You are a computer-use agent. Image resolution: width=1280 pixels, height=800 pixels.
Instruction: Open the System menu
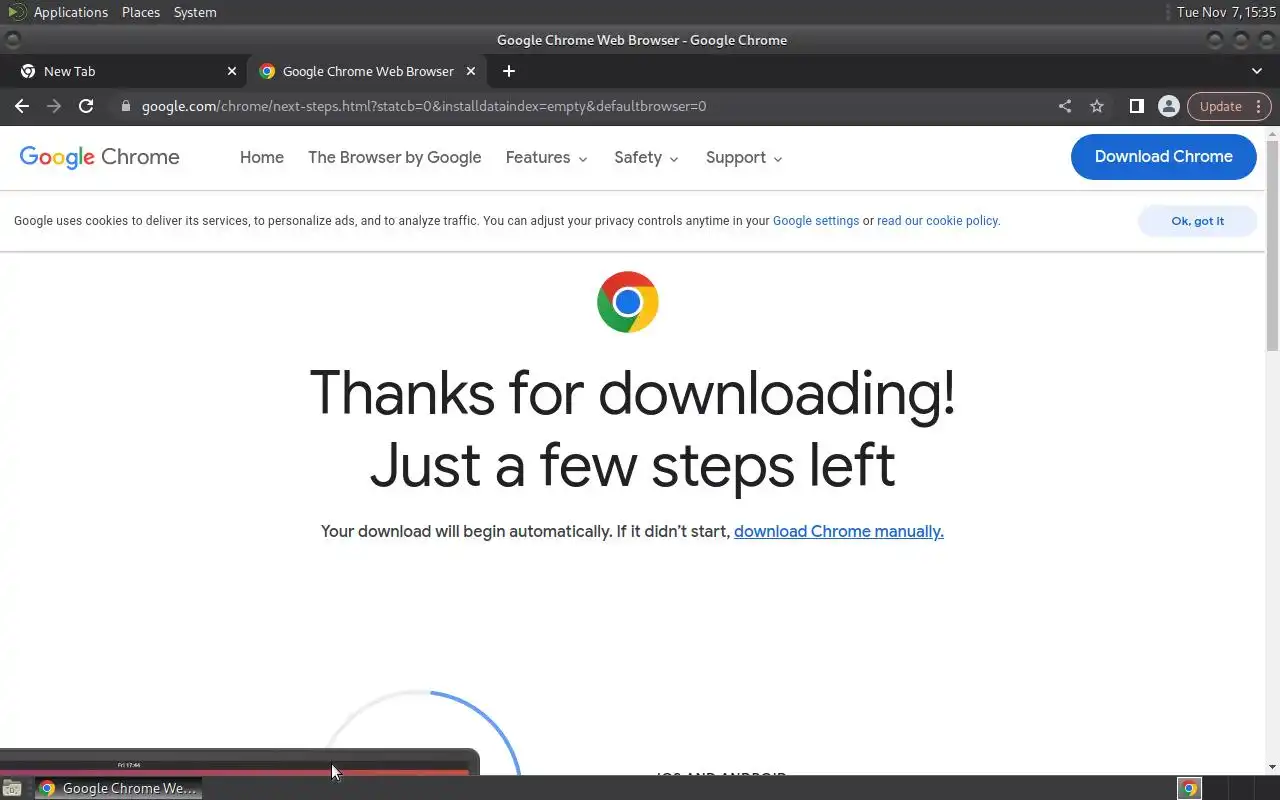click(195, 12)
